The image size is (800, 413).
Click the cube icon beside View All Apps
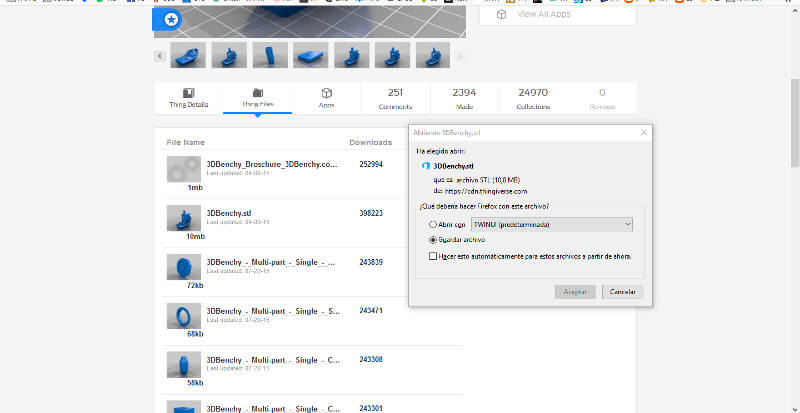pos(502,15)
